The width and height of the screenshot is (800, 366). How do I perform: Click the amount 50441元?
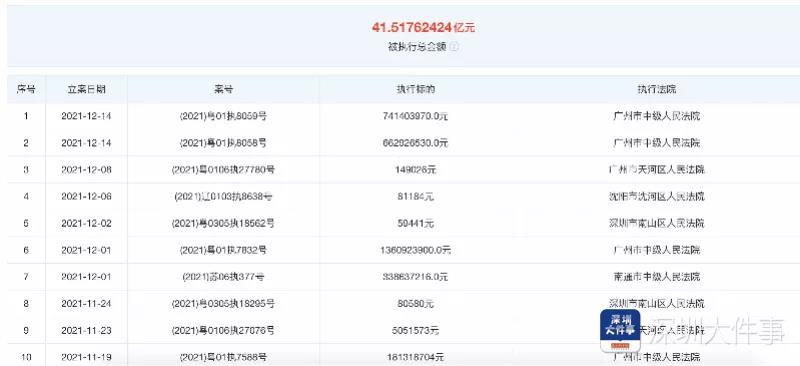tap(415, 223)
